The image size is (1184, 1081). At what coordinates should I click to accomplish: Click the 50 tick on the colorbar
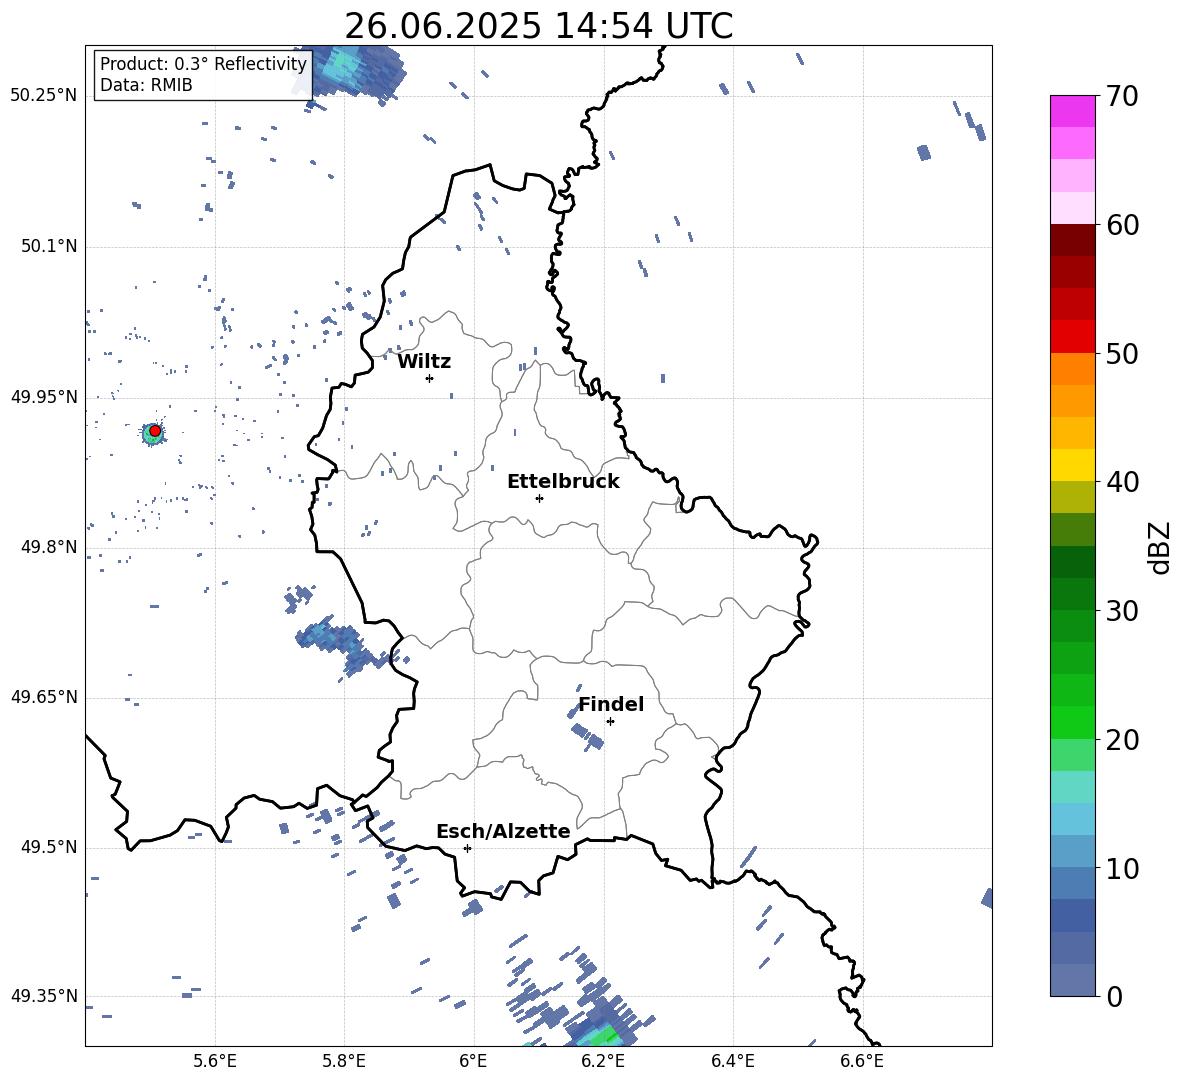pyautogui.click(x=1122, y=353)
